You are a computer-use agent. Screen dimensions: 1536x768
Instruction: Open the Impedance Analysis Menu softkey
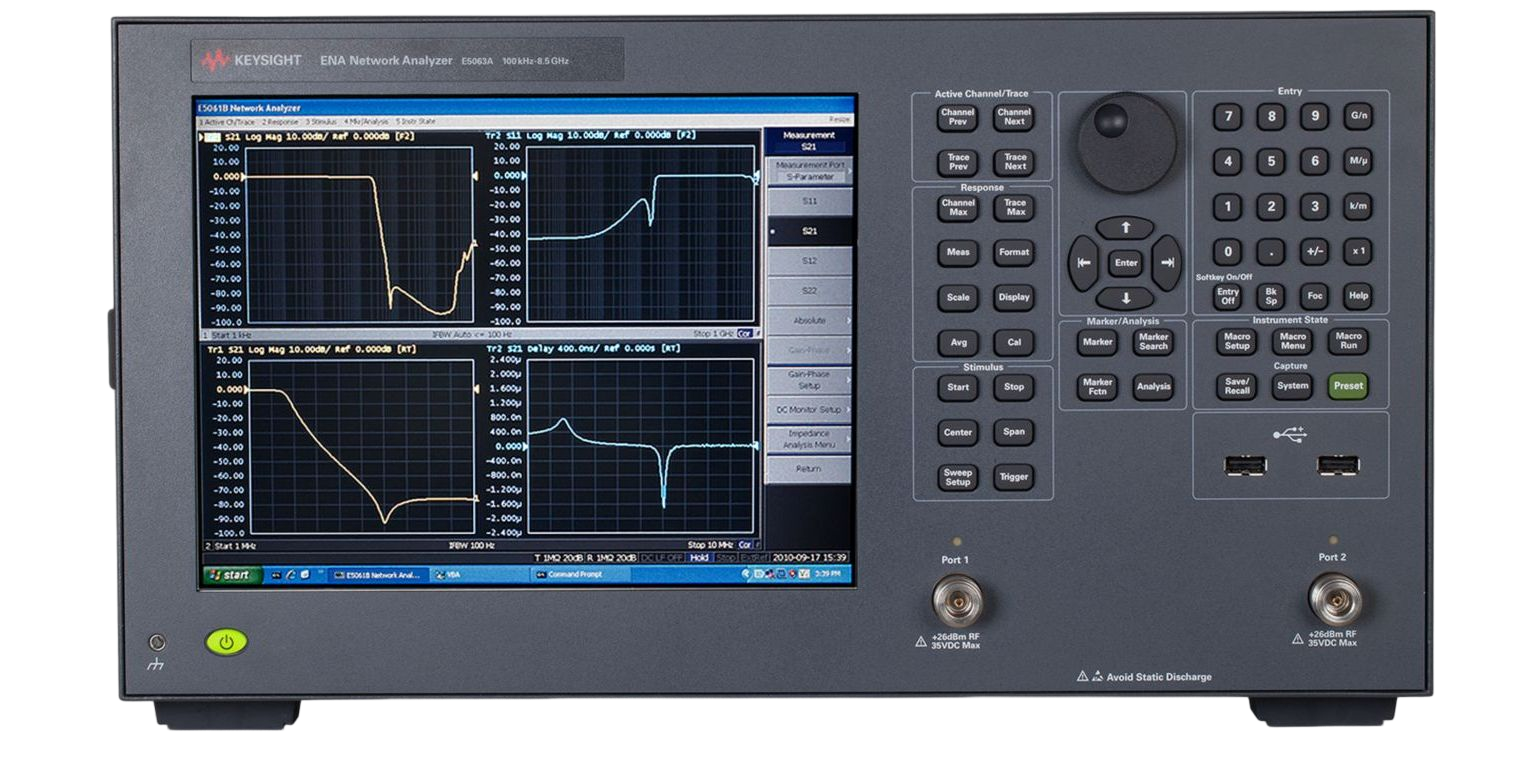click(809, 439)
